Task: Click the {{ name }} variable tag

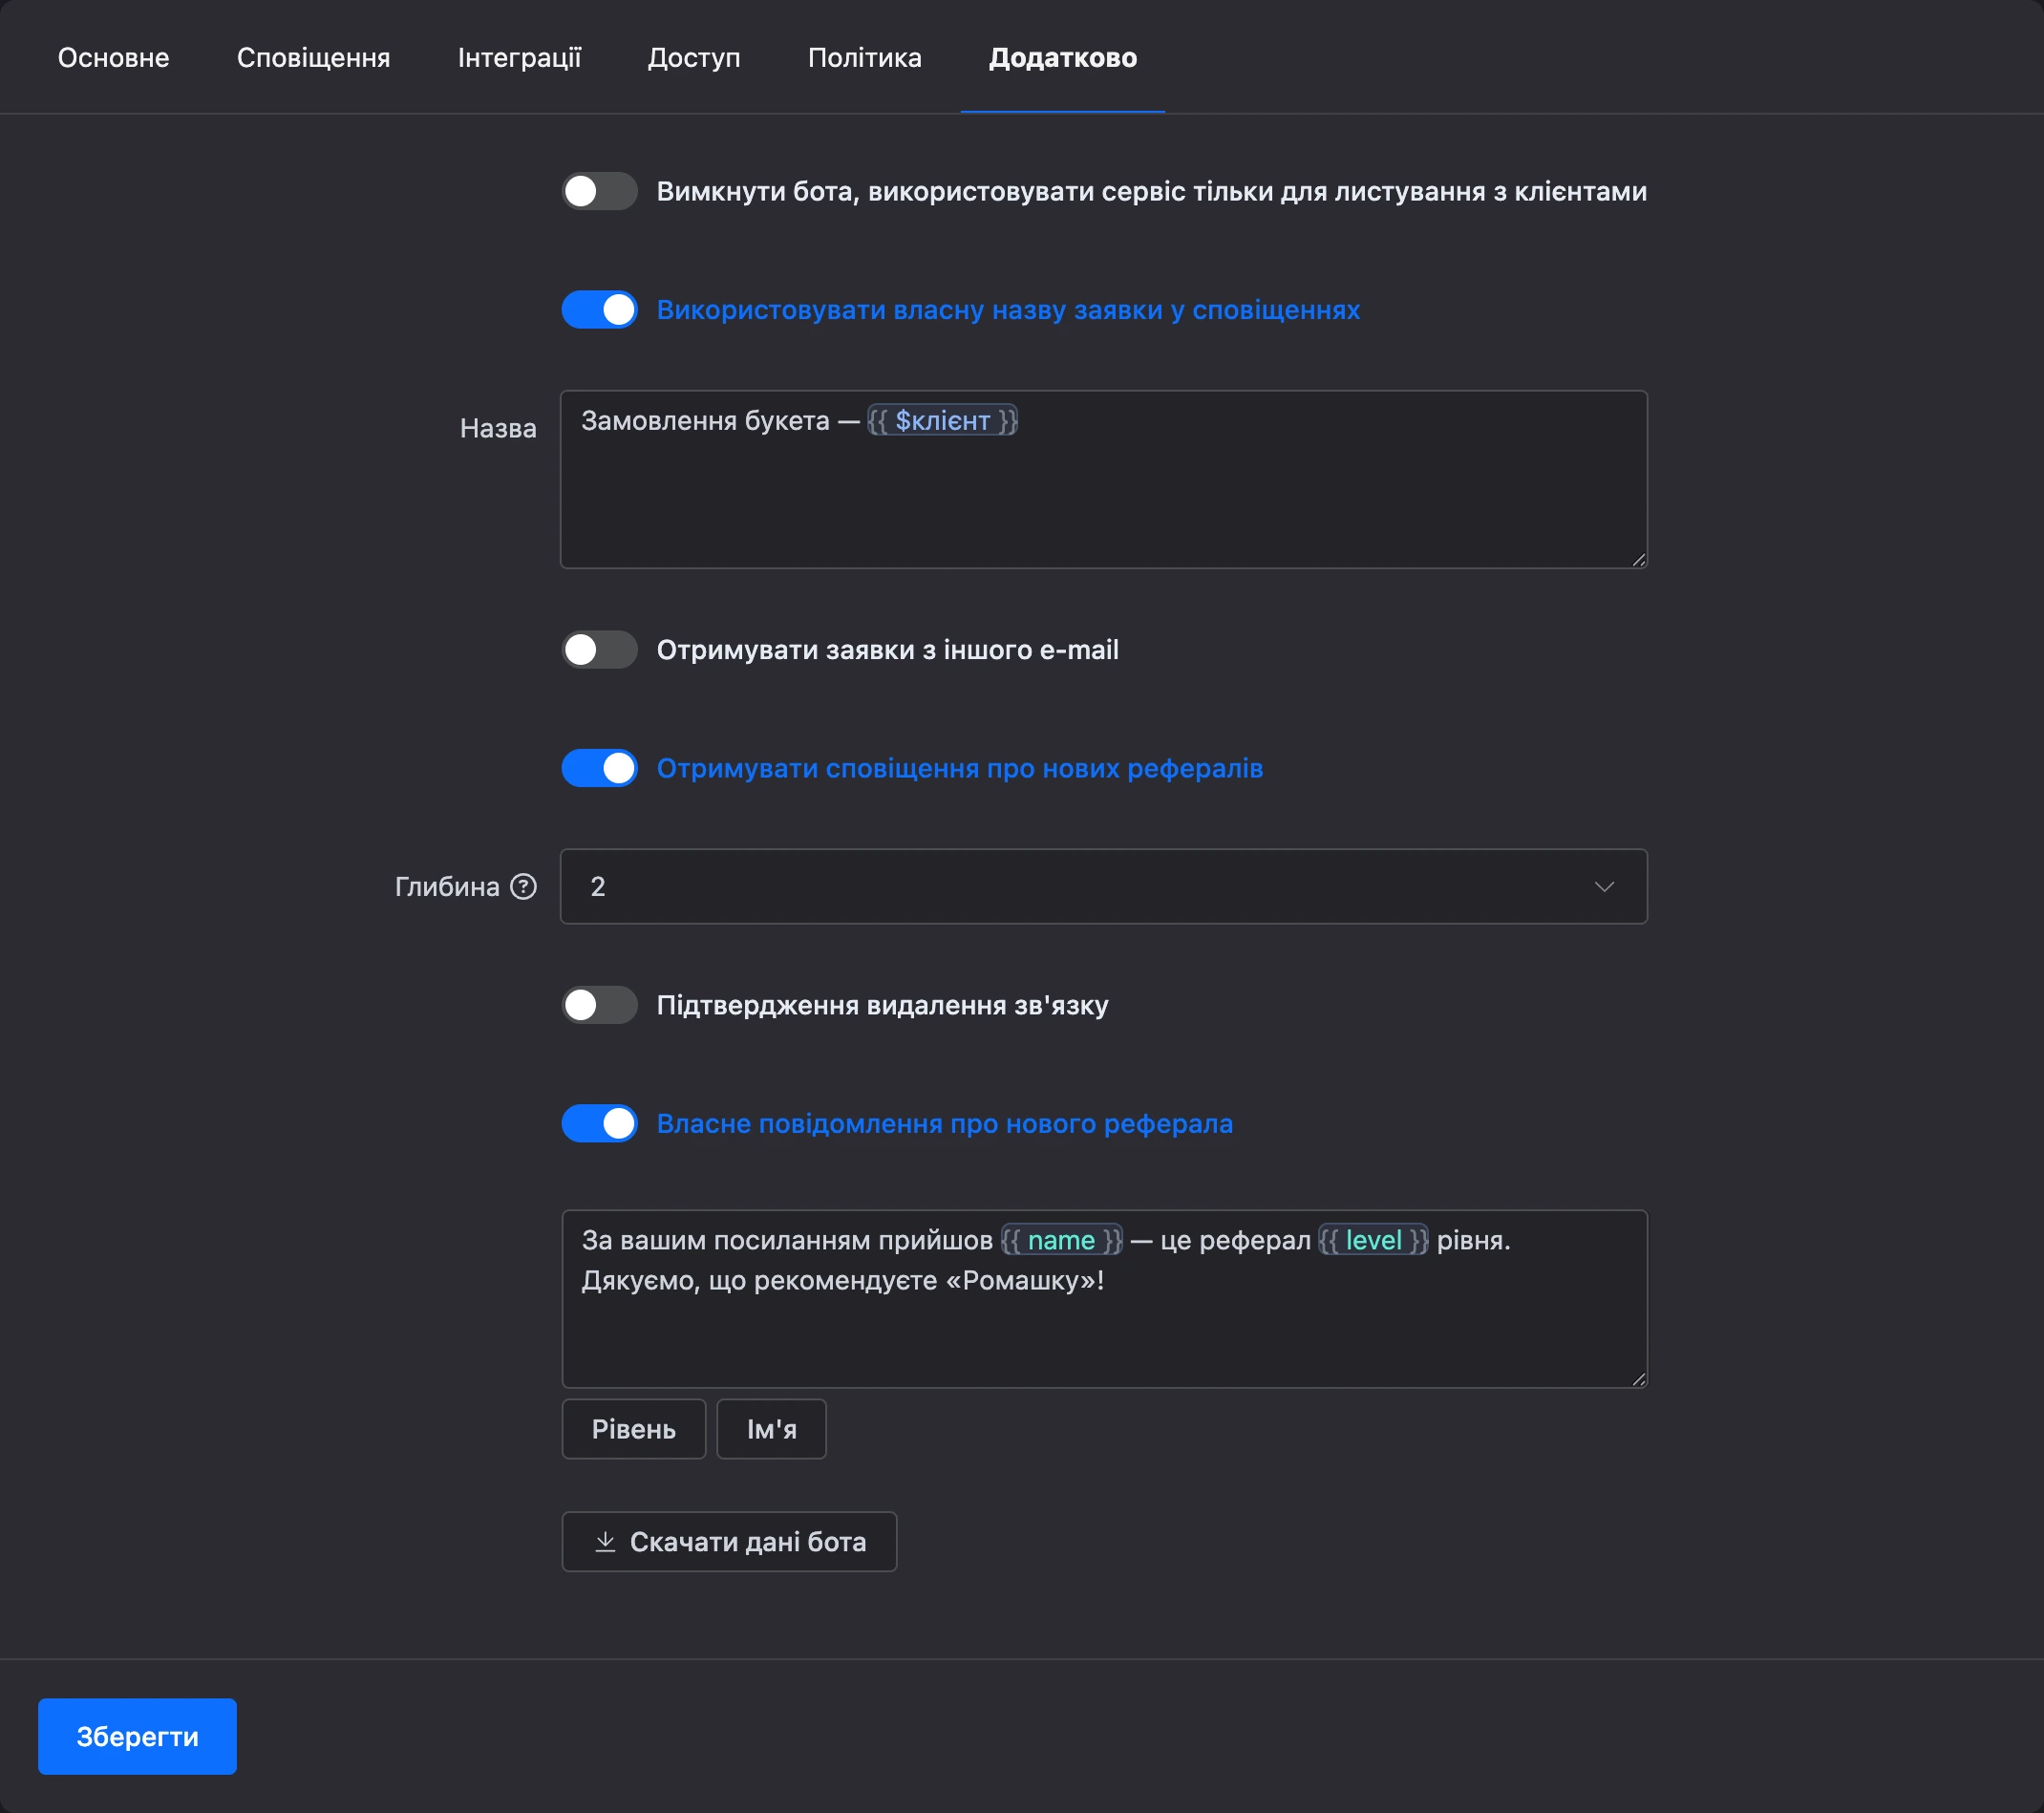Action: [1061, 1241]
